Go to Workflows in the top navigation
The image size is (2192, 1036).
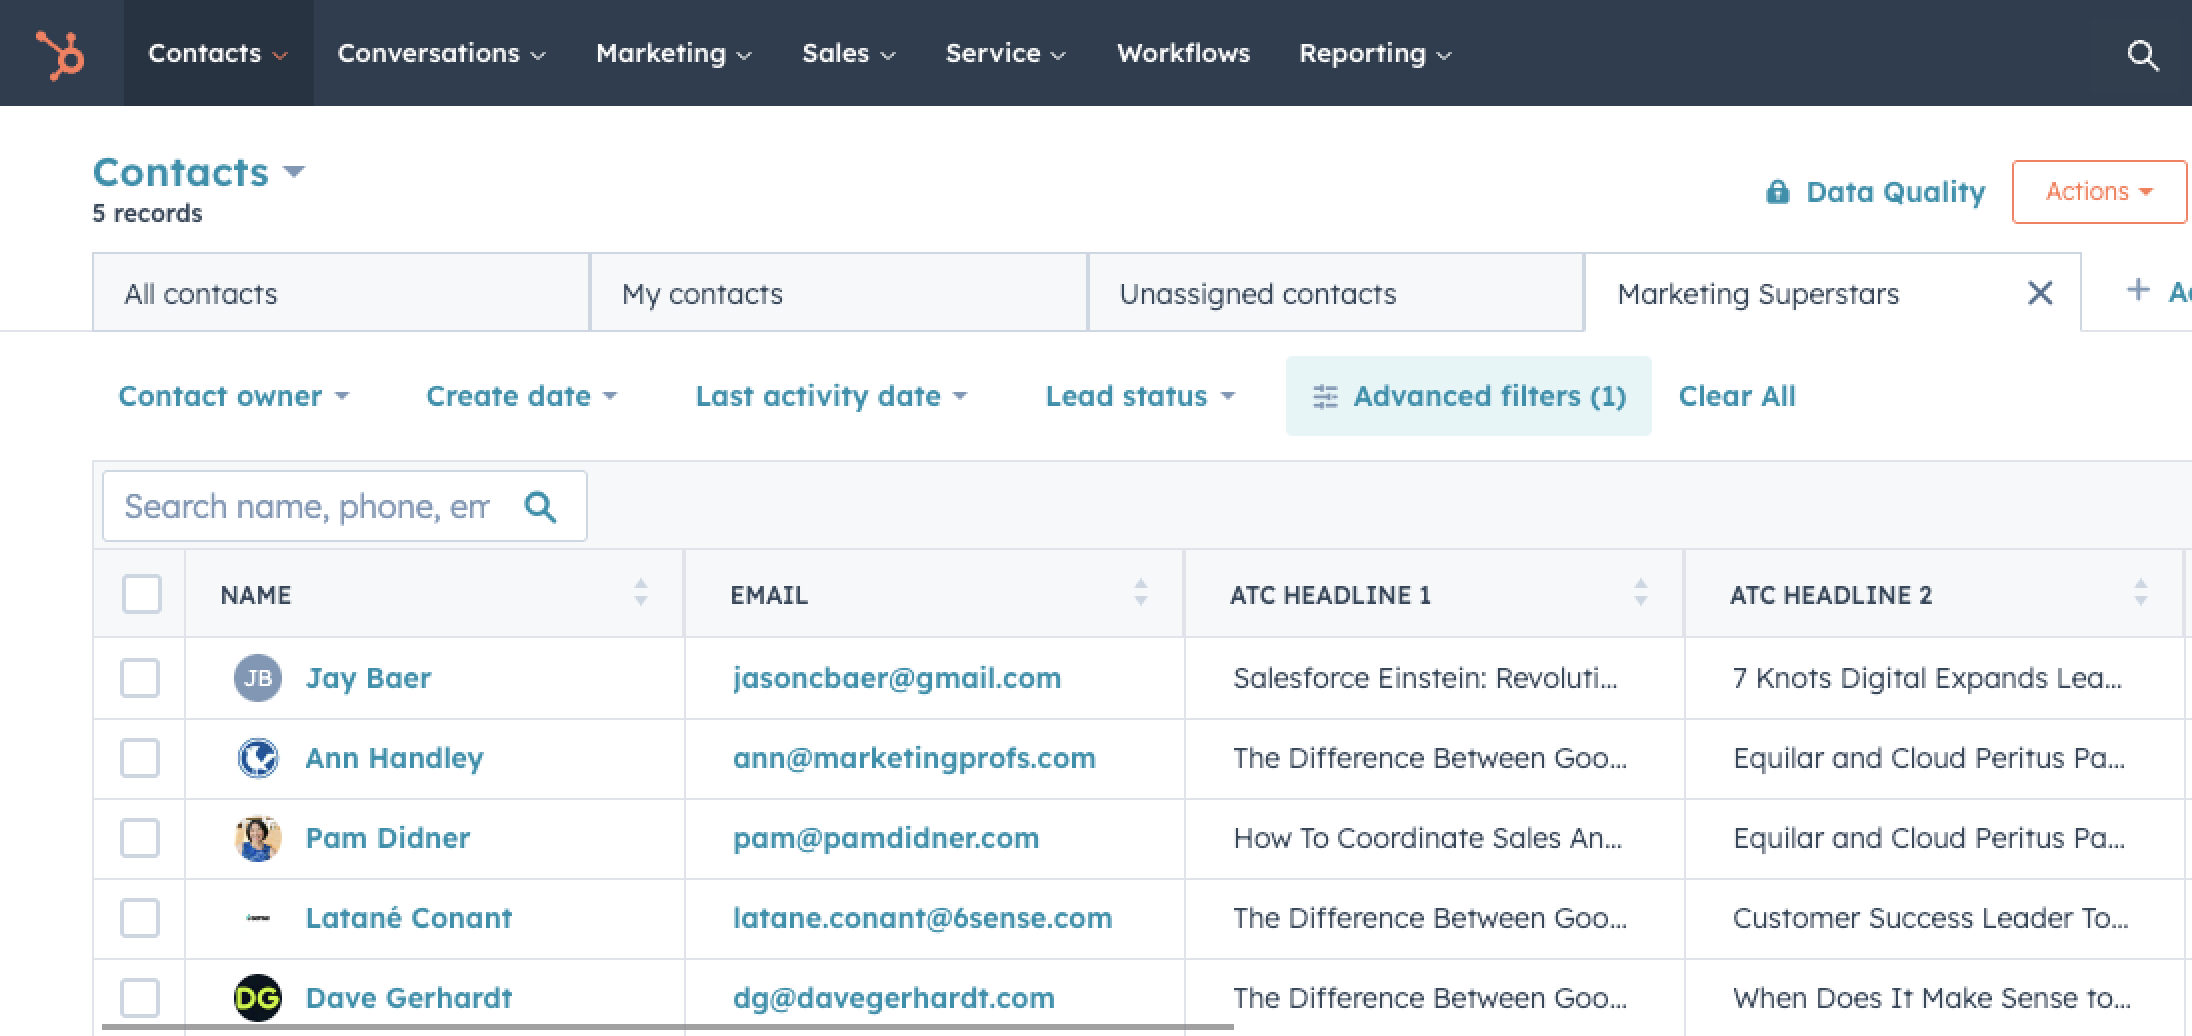coord(1183,53)
